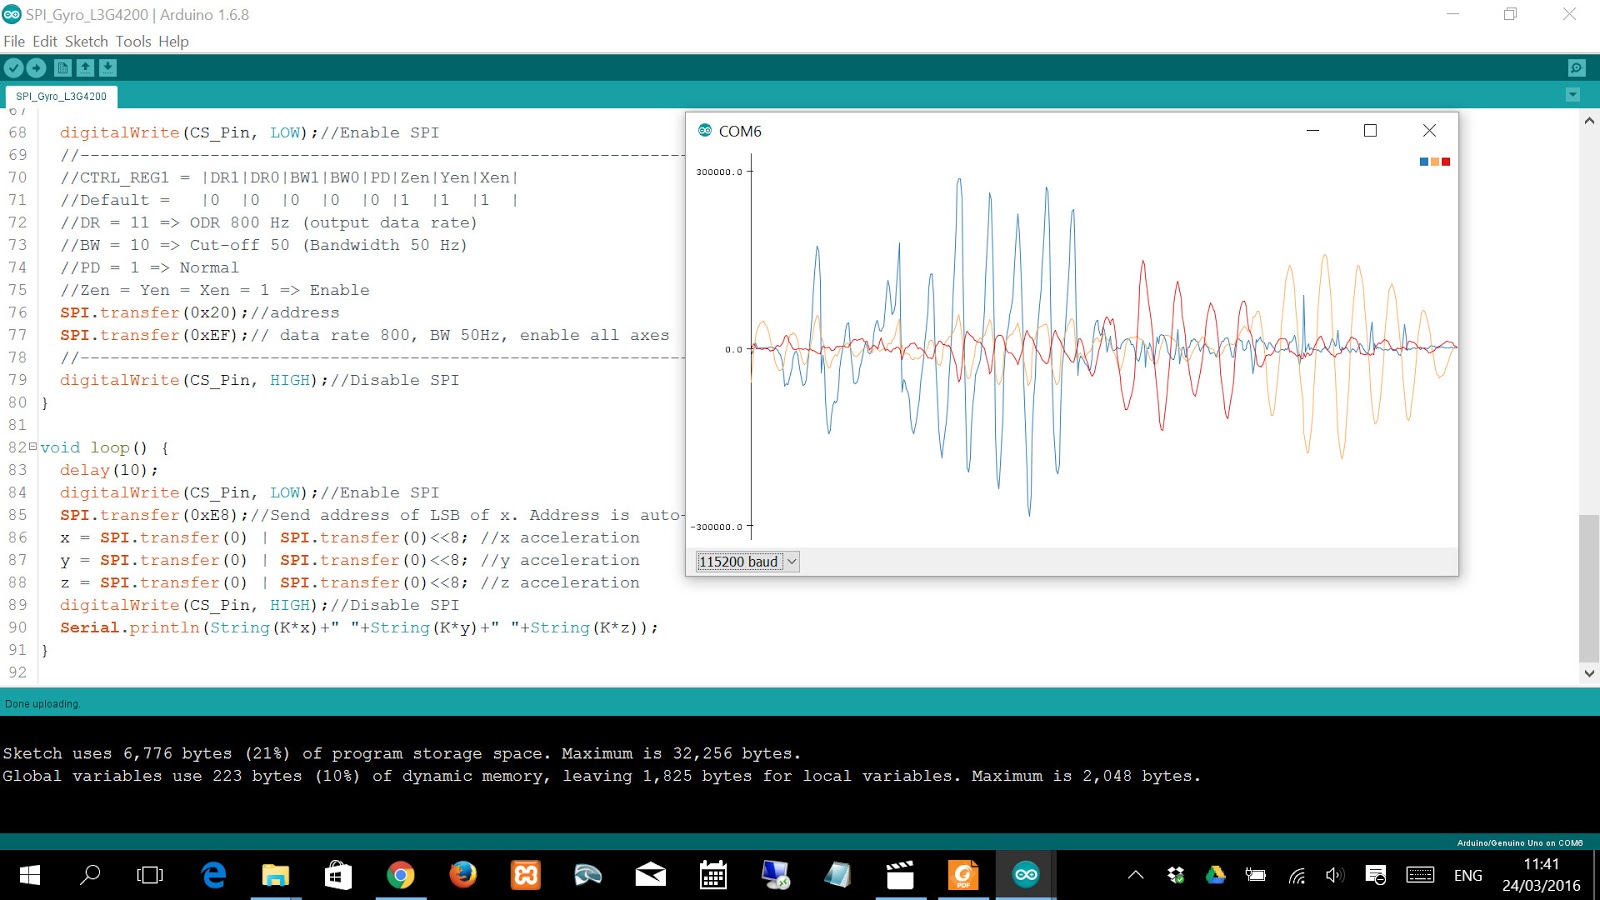
Task: Click Google Drive tray icon
Action: point(1216,875)
